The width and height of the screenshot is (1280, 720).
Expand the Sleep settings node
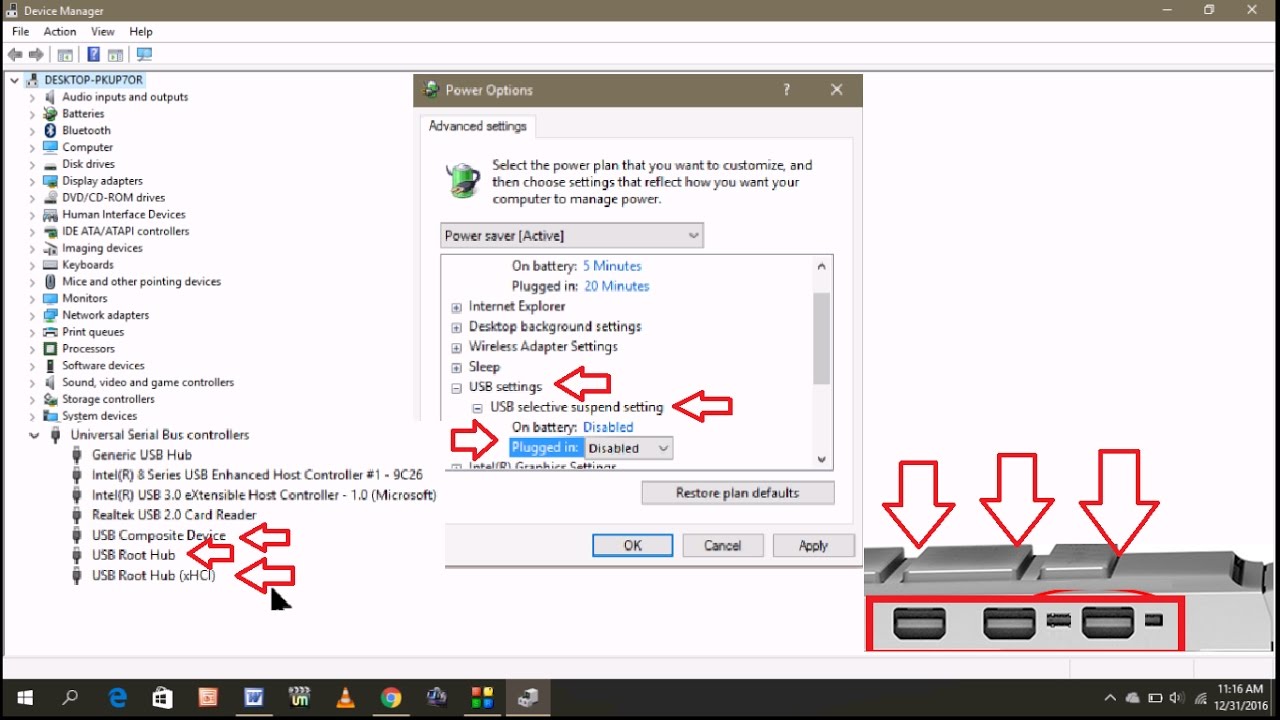click(456, 367)
